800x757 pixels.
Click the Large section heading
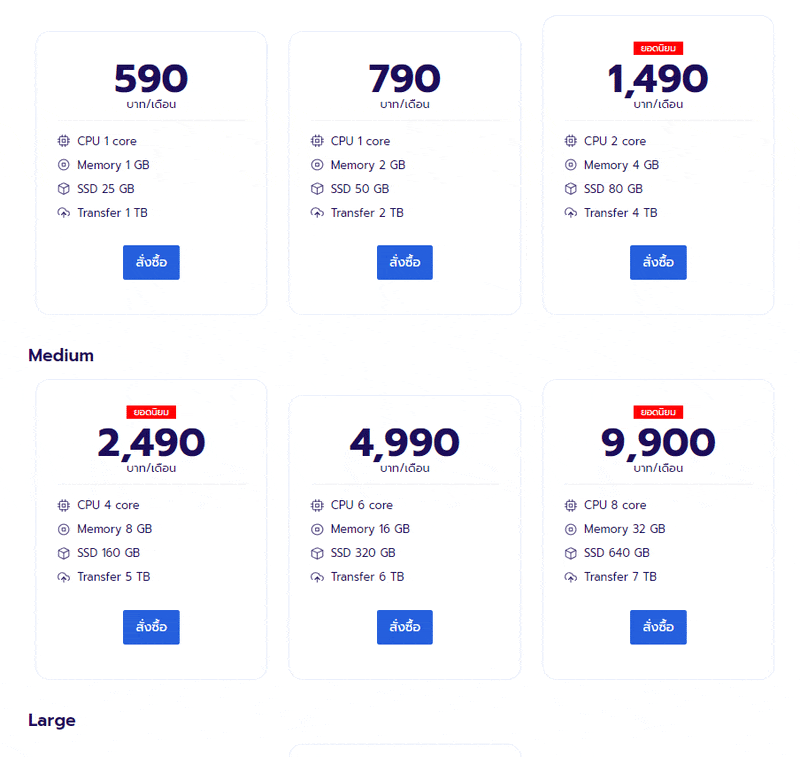coord(52,720)
